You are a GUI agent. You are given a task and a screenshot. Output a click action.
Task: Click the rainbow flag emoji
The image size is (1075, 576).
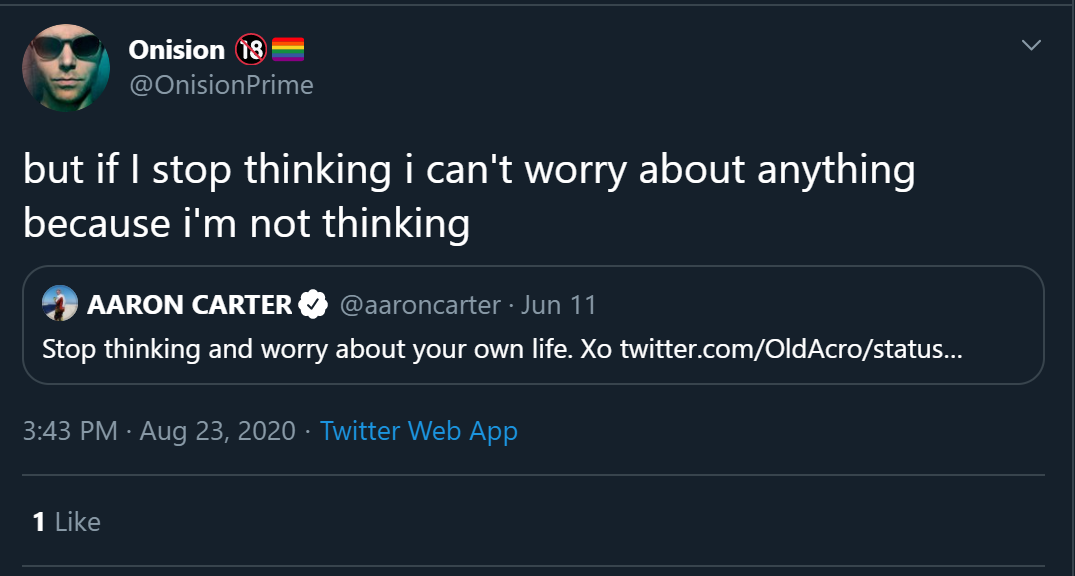(x=288, y=49)
